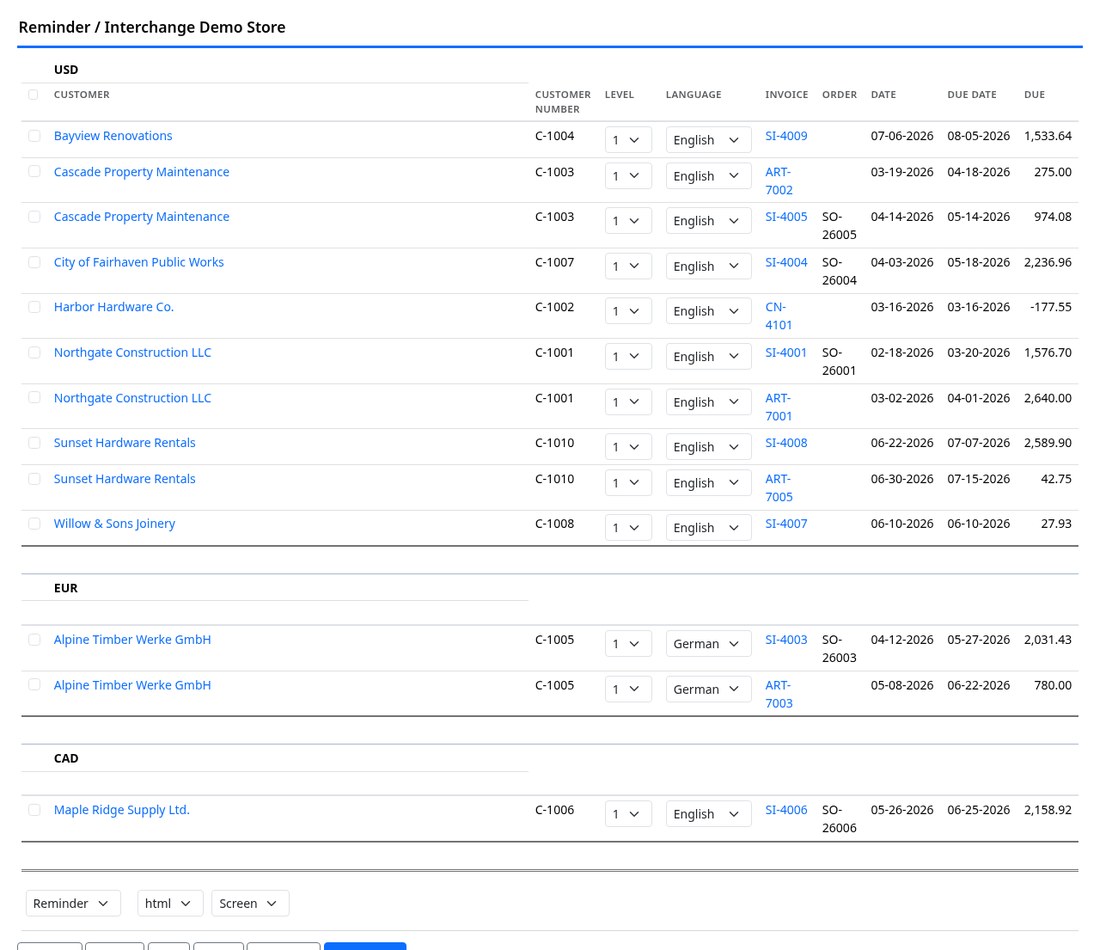Screen dimensions: 1100x950
Task: Open Harbor Hardware Co. customer link
Action: [x=114, y=307]
